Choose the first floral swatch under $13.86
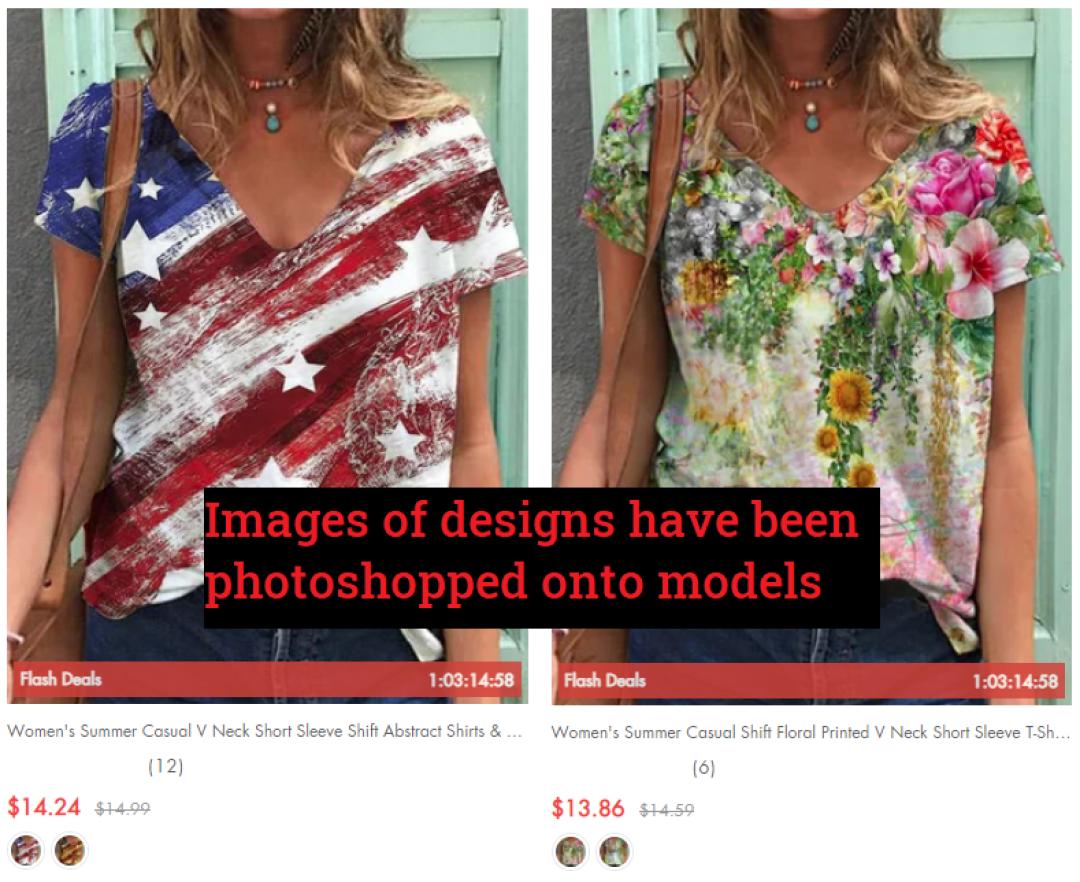Image resolution: width=1080 pixels, height=882 pixels. pos(570,851)
